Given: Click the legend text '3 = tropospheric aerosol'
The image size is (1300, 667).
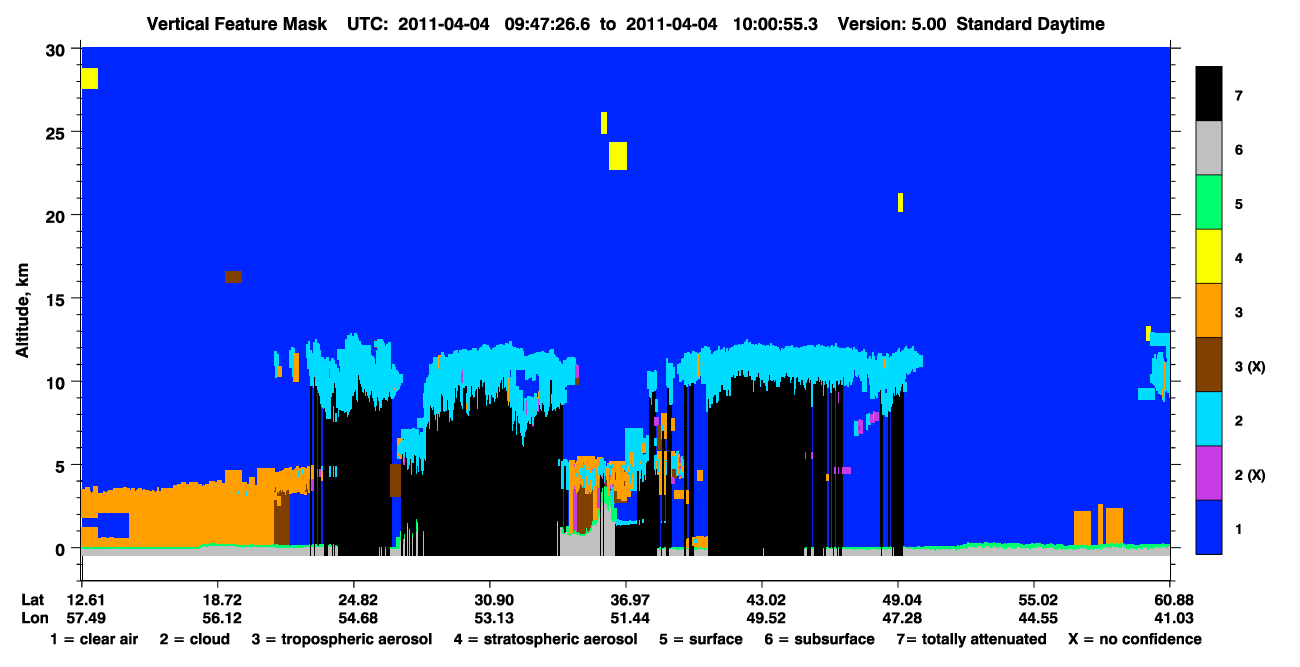Looking at the screenshot, I should click(x=342, y=639).
